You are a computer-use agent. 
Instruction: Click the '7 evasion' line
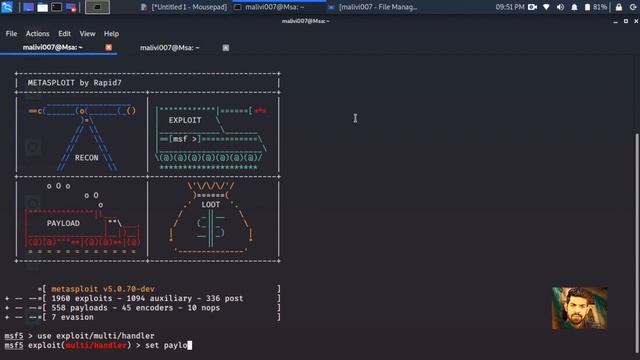(72, 317)
